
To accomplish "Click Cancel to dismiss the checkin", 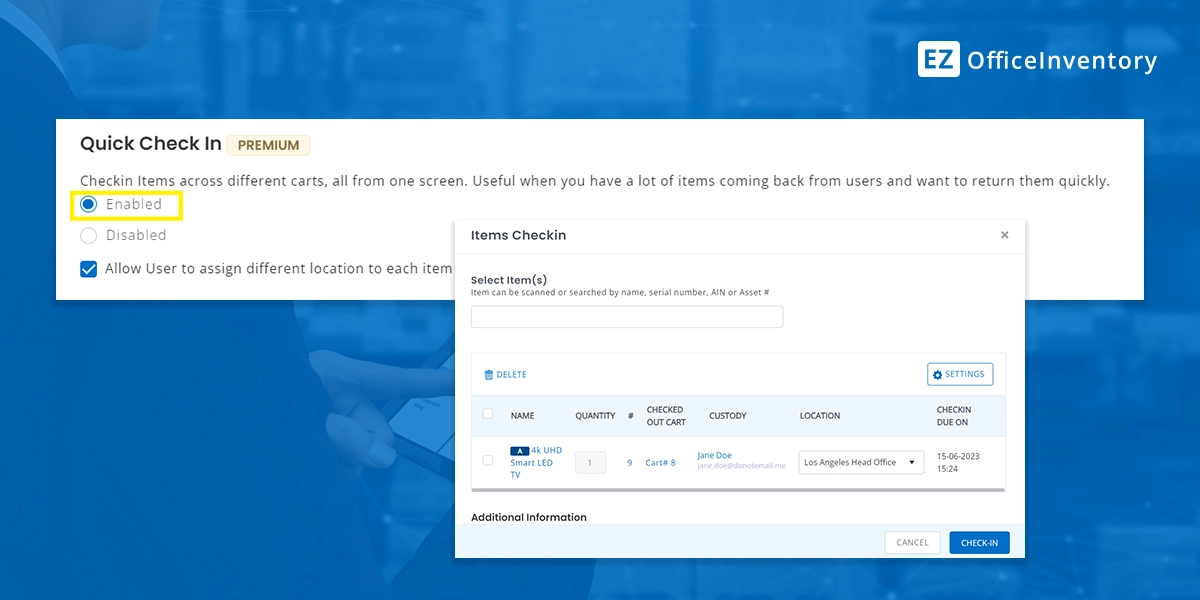I will tap(911, 542).
